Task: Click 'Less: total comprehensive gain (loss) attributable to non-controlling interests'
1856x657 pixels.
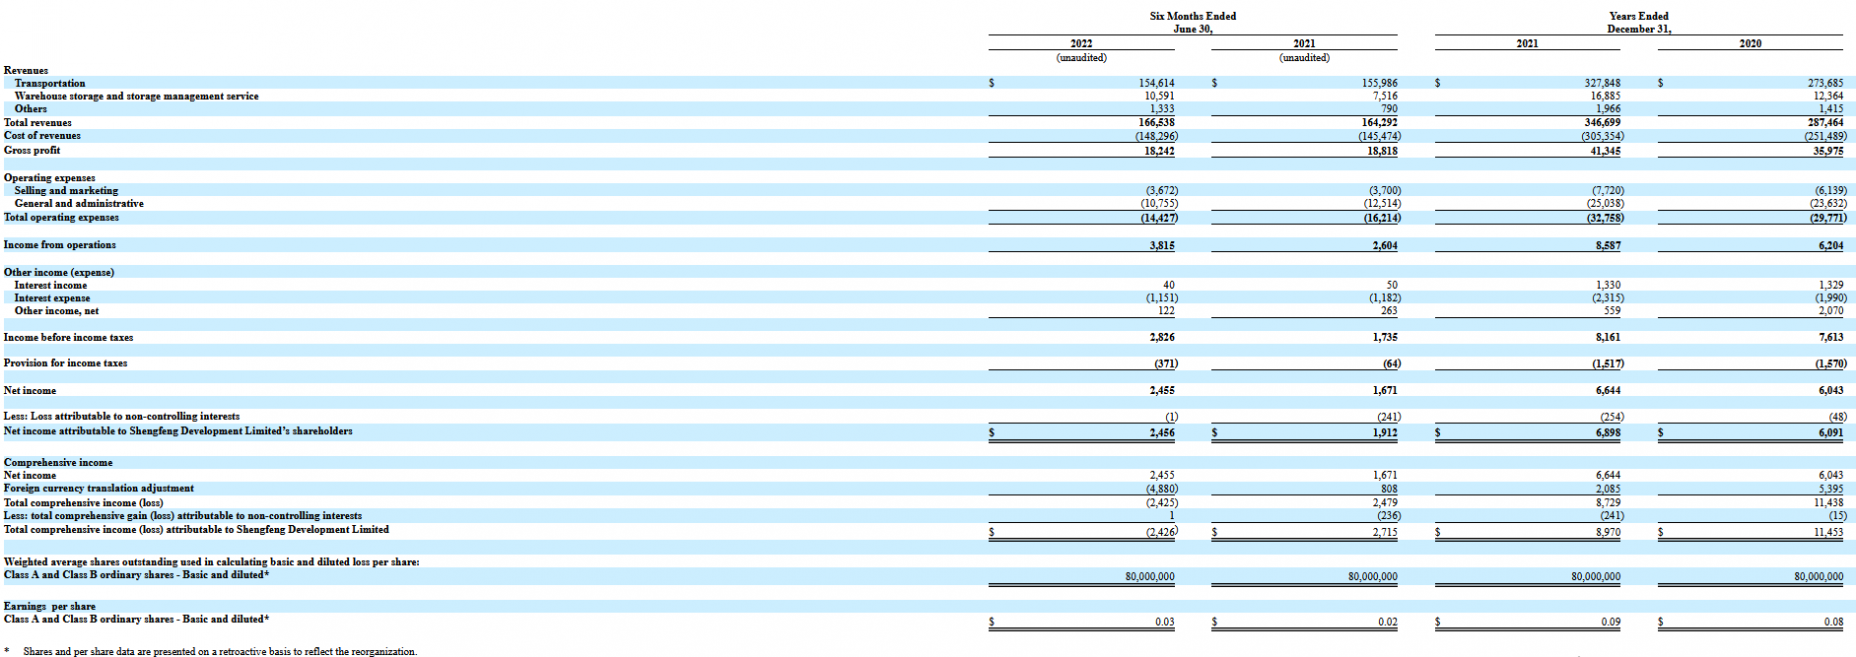Action: 183,516
